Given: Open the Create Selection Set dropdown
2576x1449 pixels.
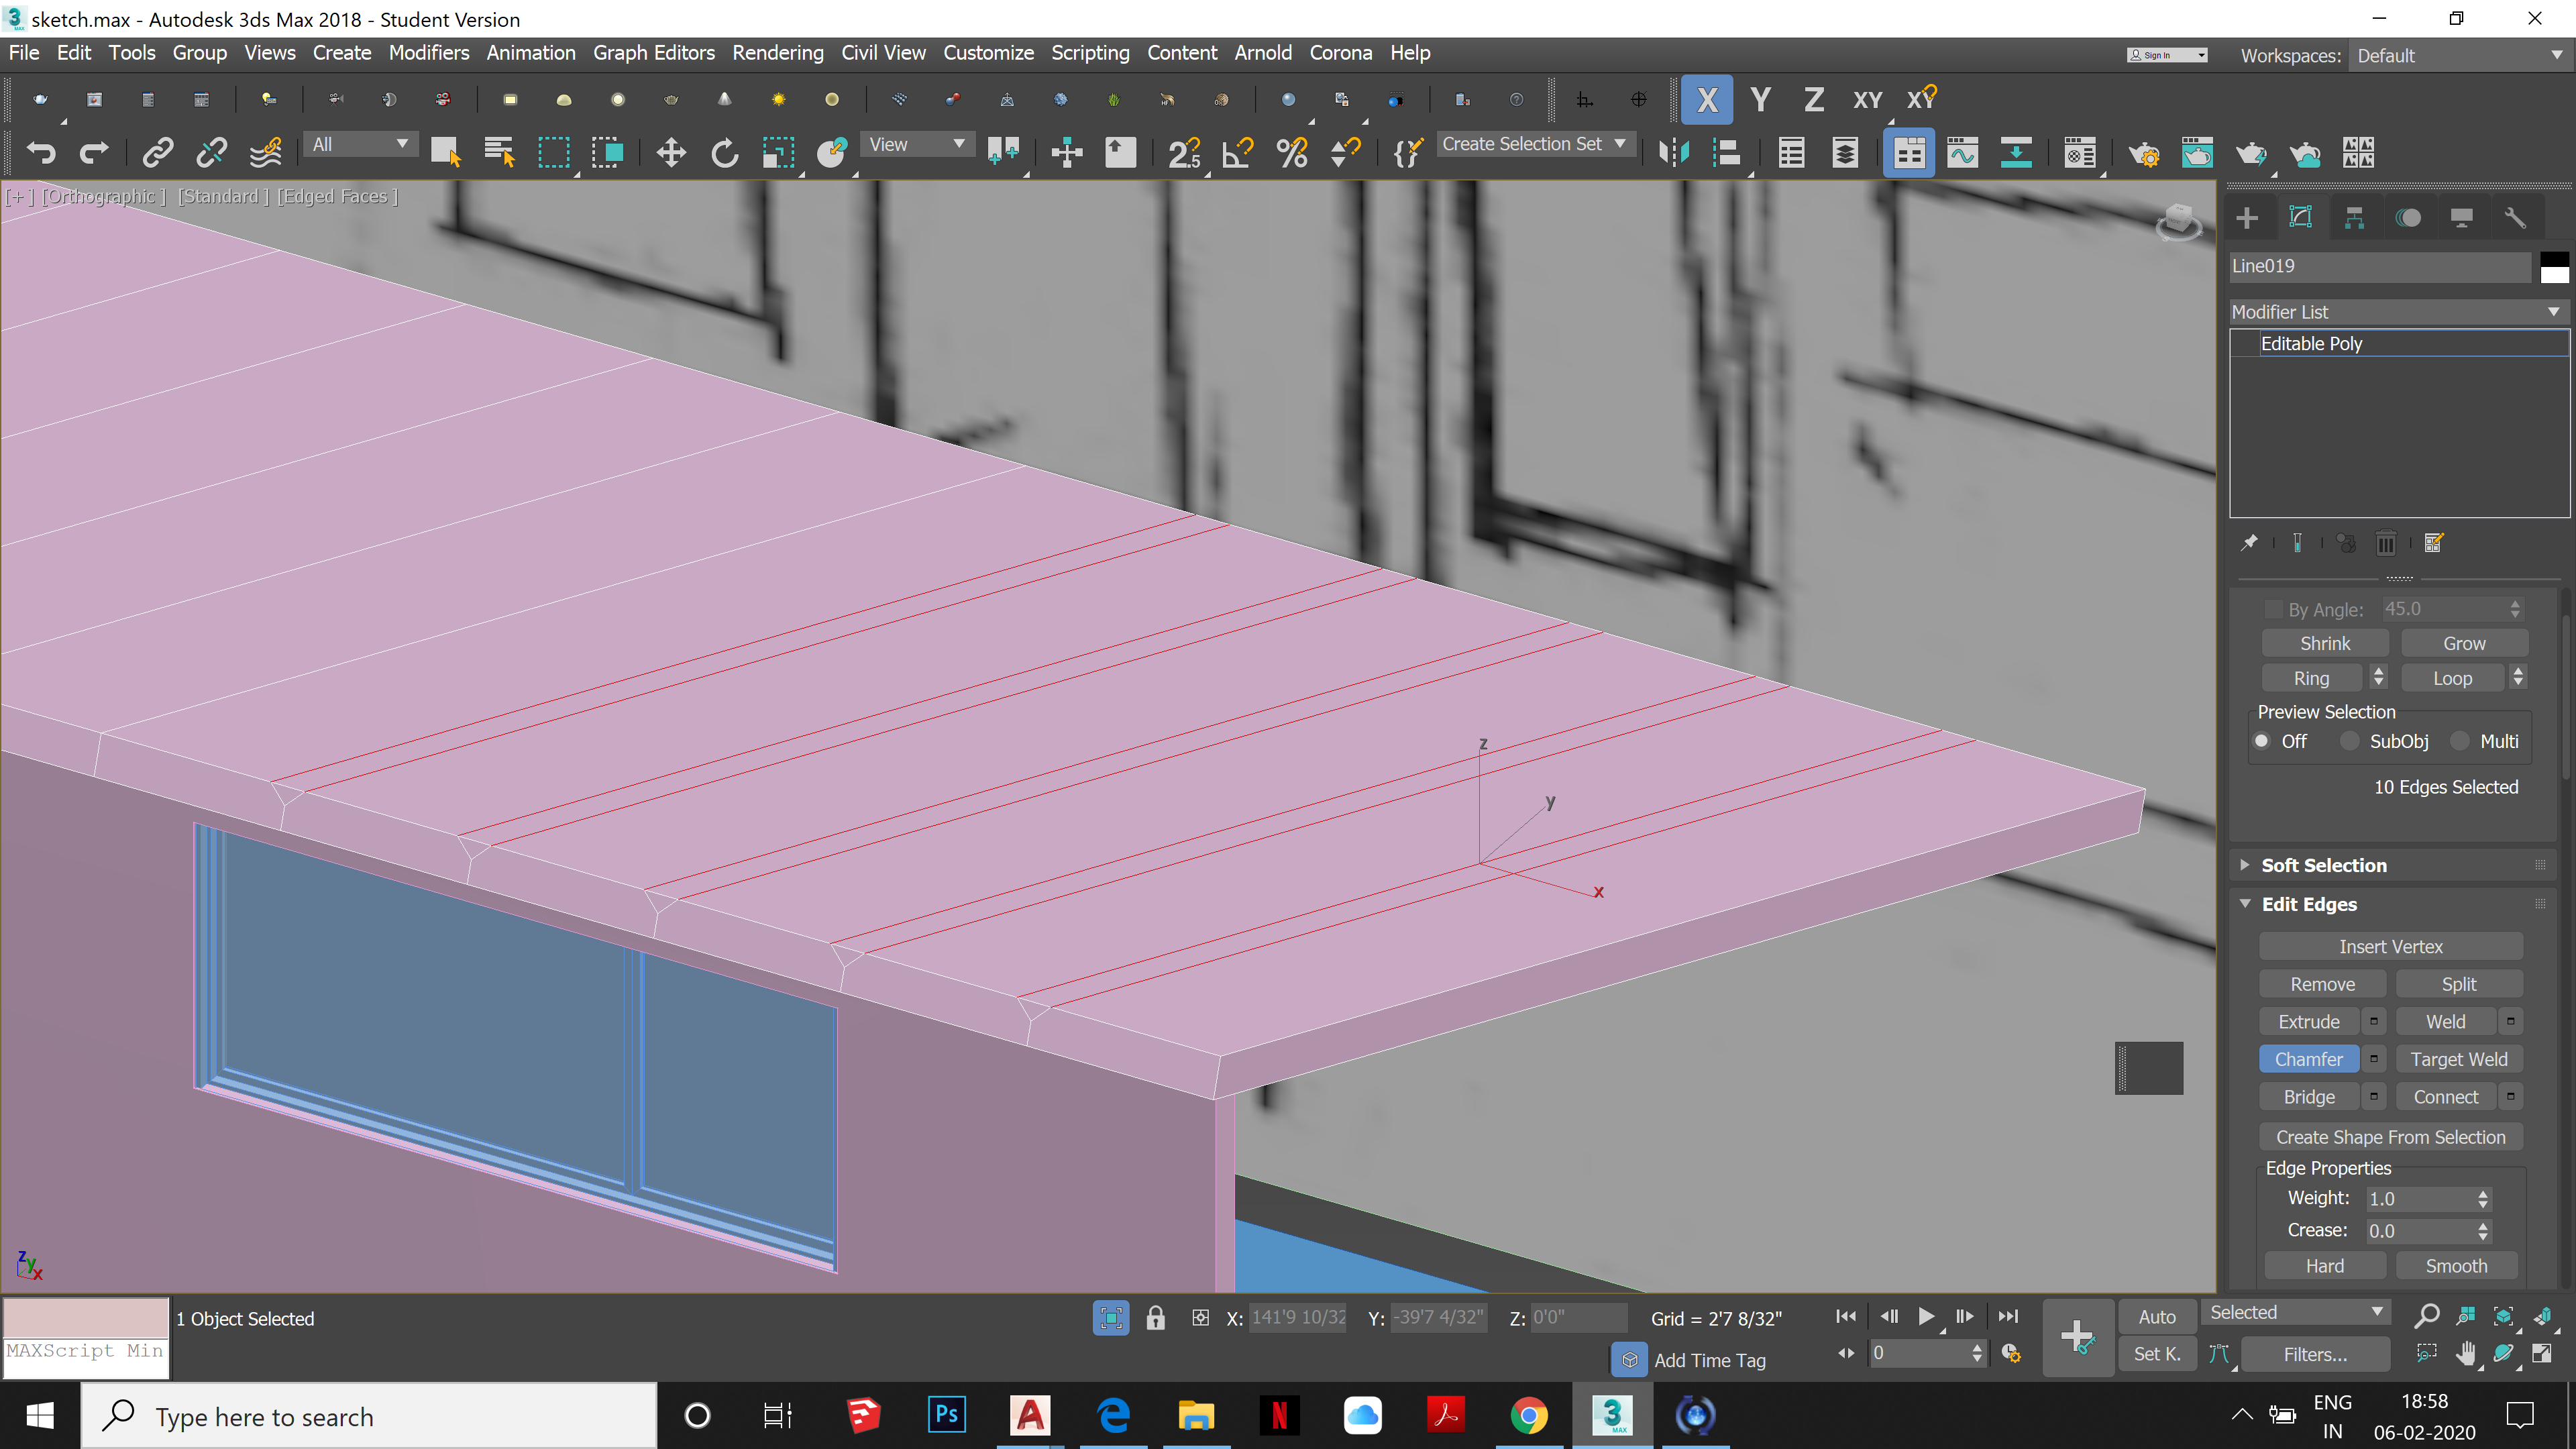Looking at the screenshot, I should tap(1536, 144).
